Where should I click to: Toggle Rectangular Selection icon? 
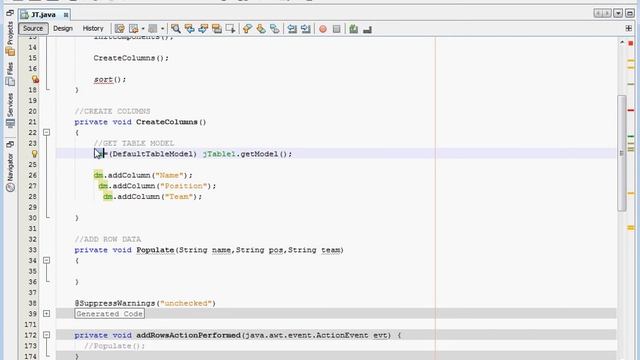(x=231, y=29)
